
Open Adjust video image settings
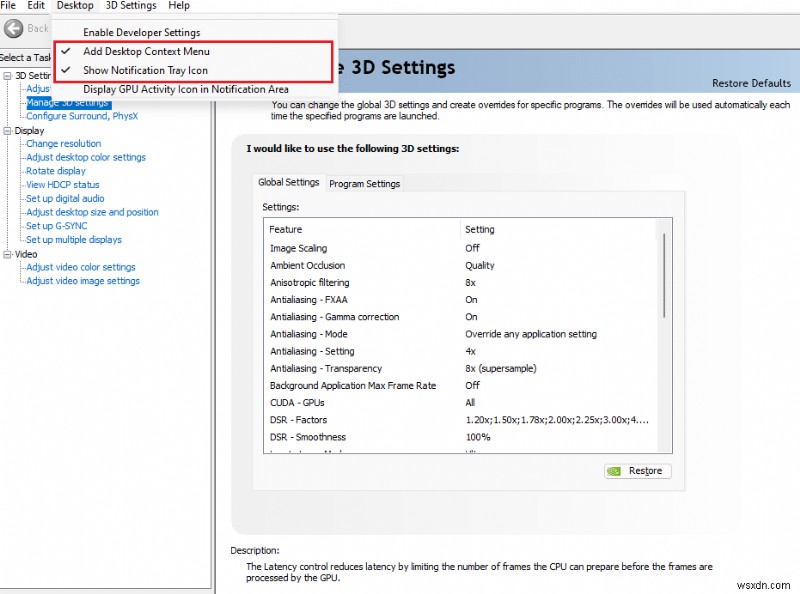(83, 281)
